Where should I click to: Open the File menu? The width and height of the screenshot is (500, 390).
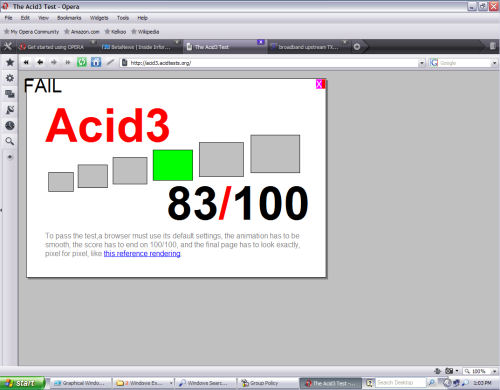pos(8,18)
